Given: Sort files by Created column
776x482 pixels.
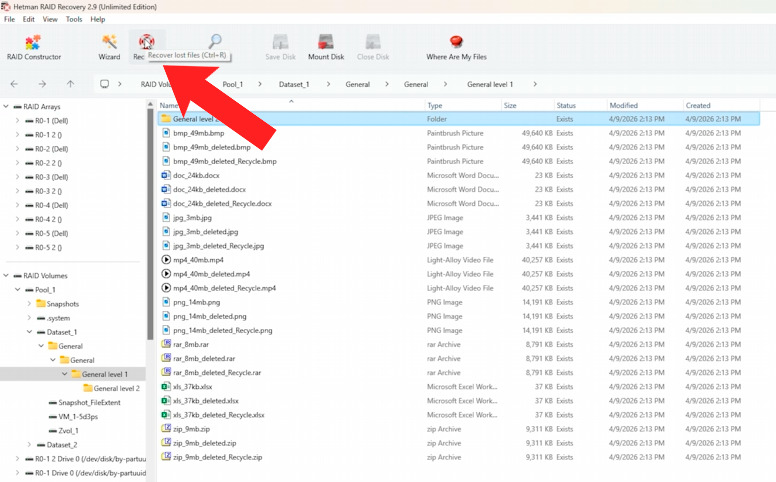Looking at the screenshot, I should tap(721, 105).
